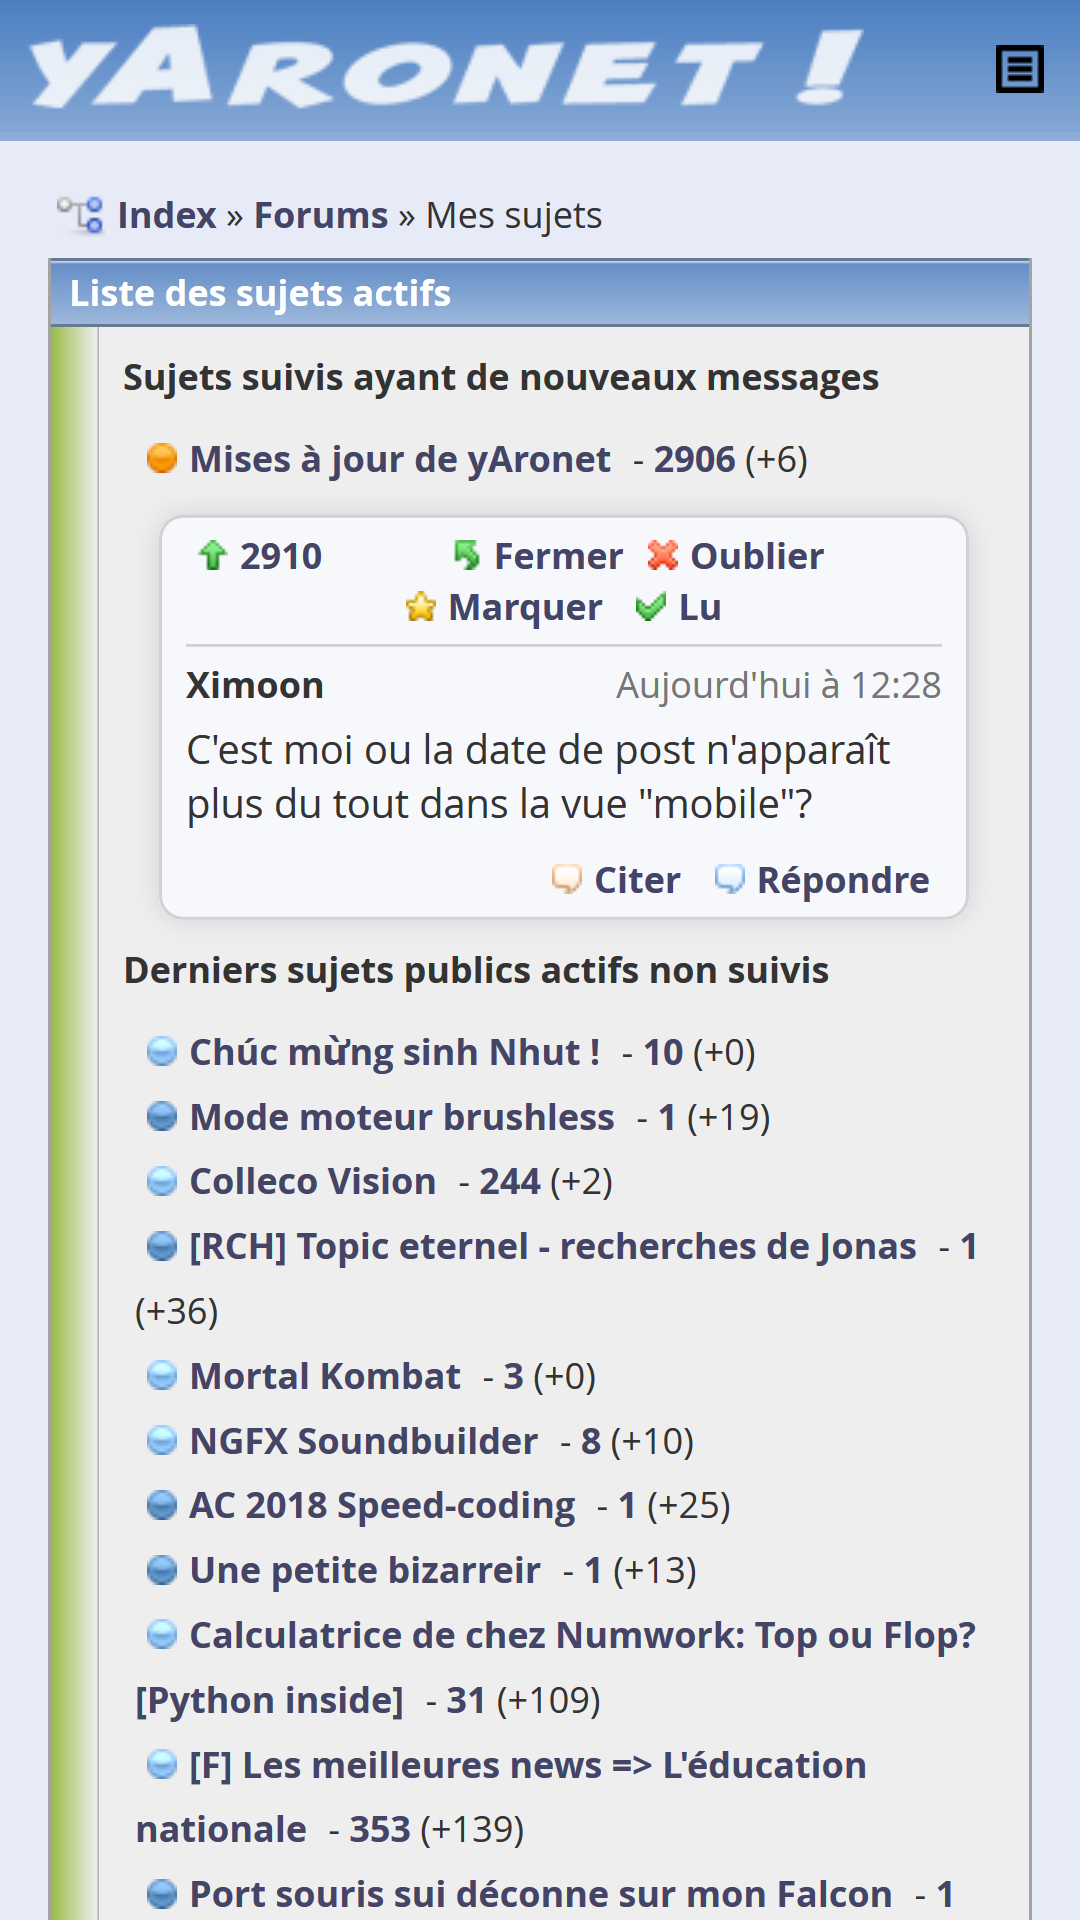The width and height of the screenshot is (1080, 1920).
Task: Click the yellow star Marquer icon
Action: [x=421, y=607]
